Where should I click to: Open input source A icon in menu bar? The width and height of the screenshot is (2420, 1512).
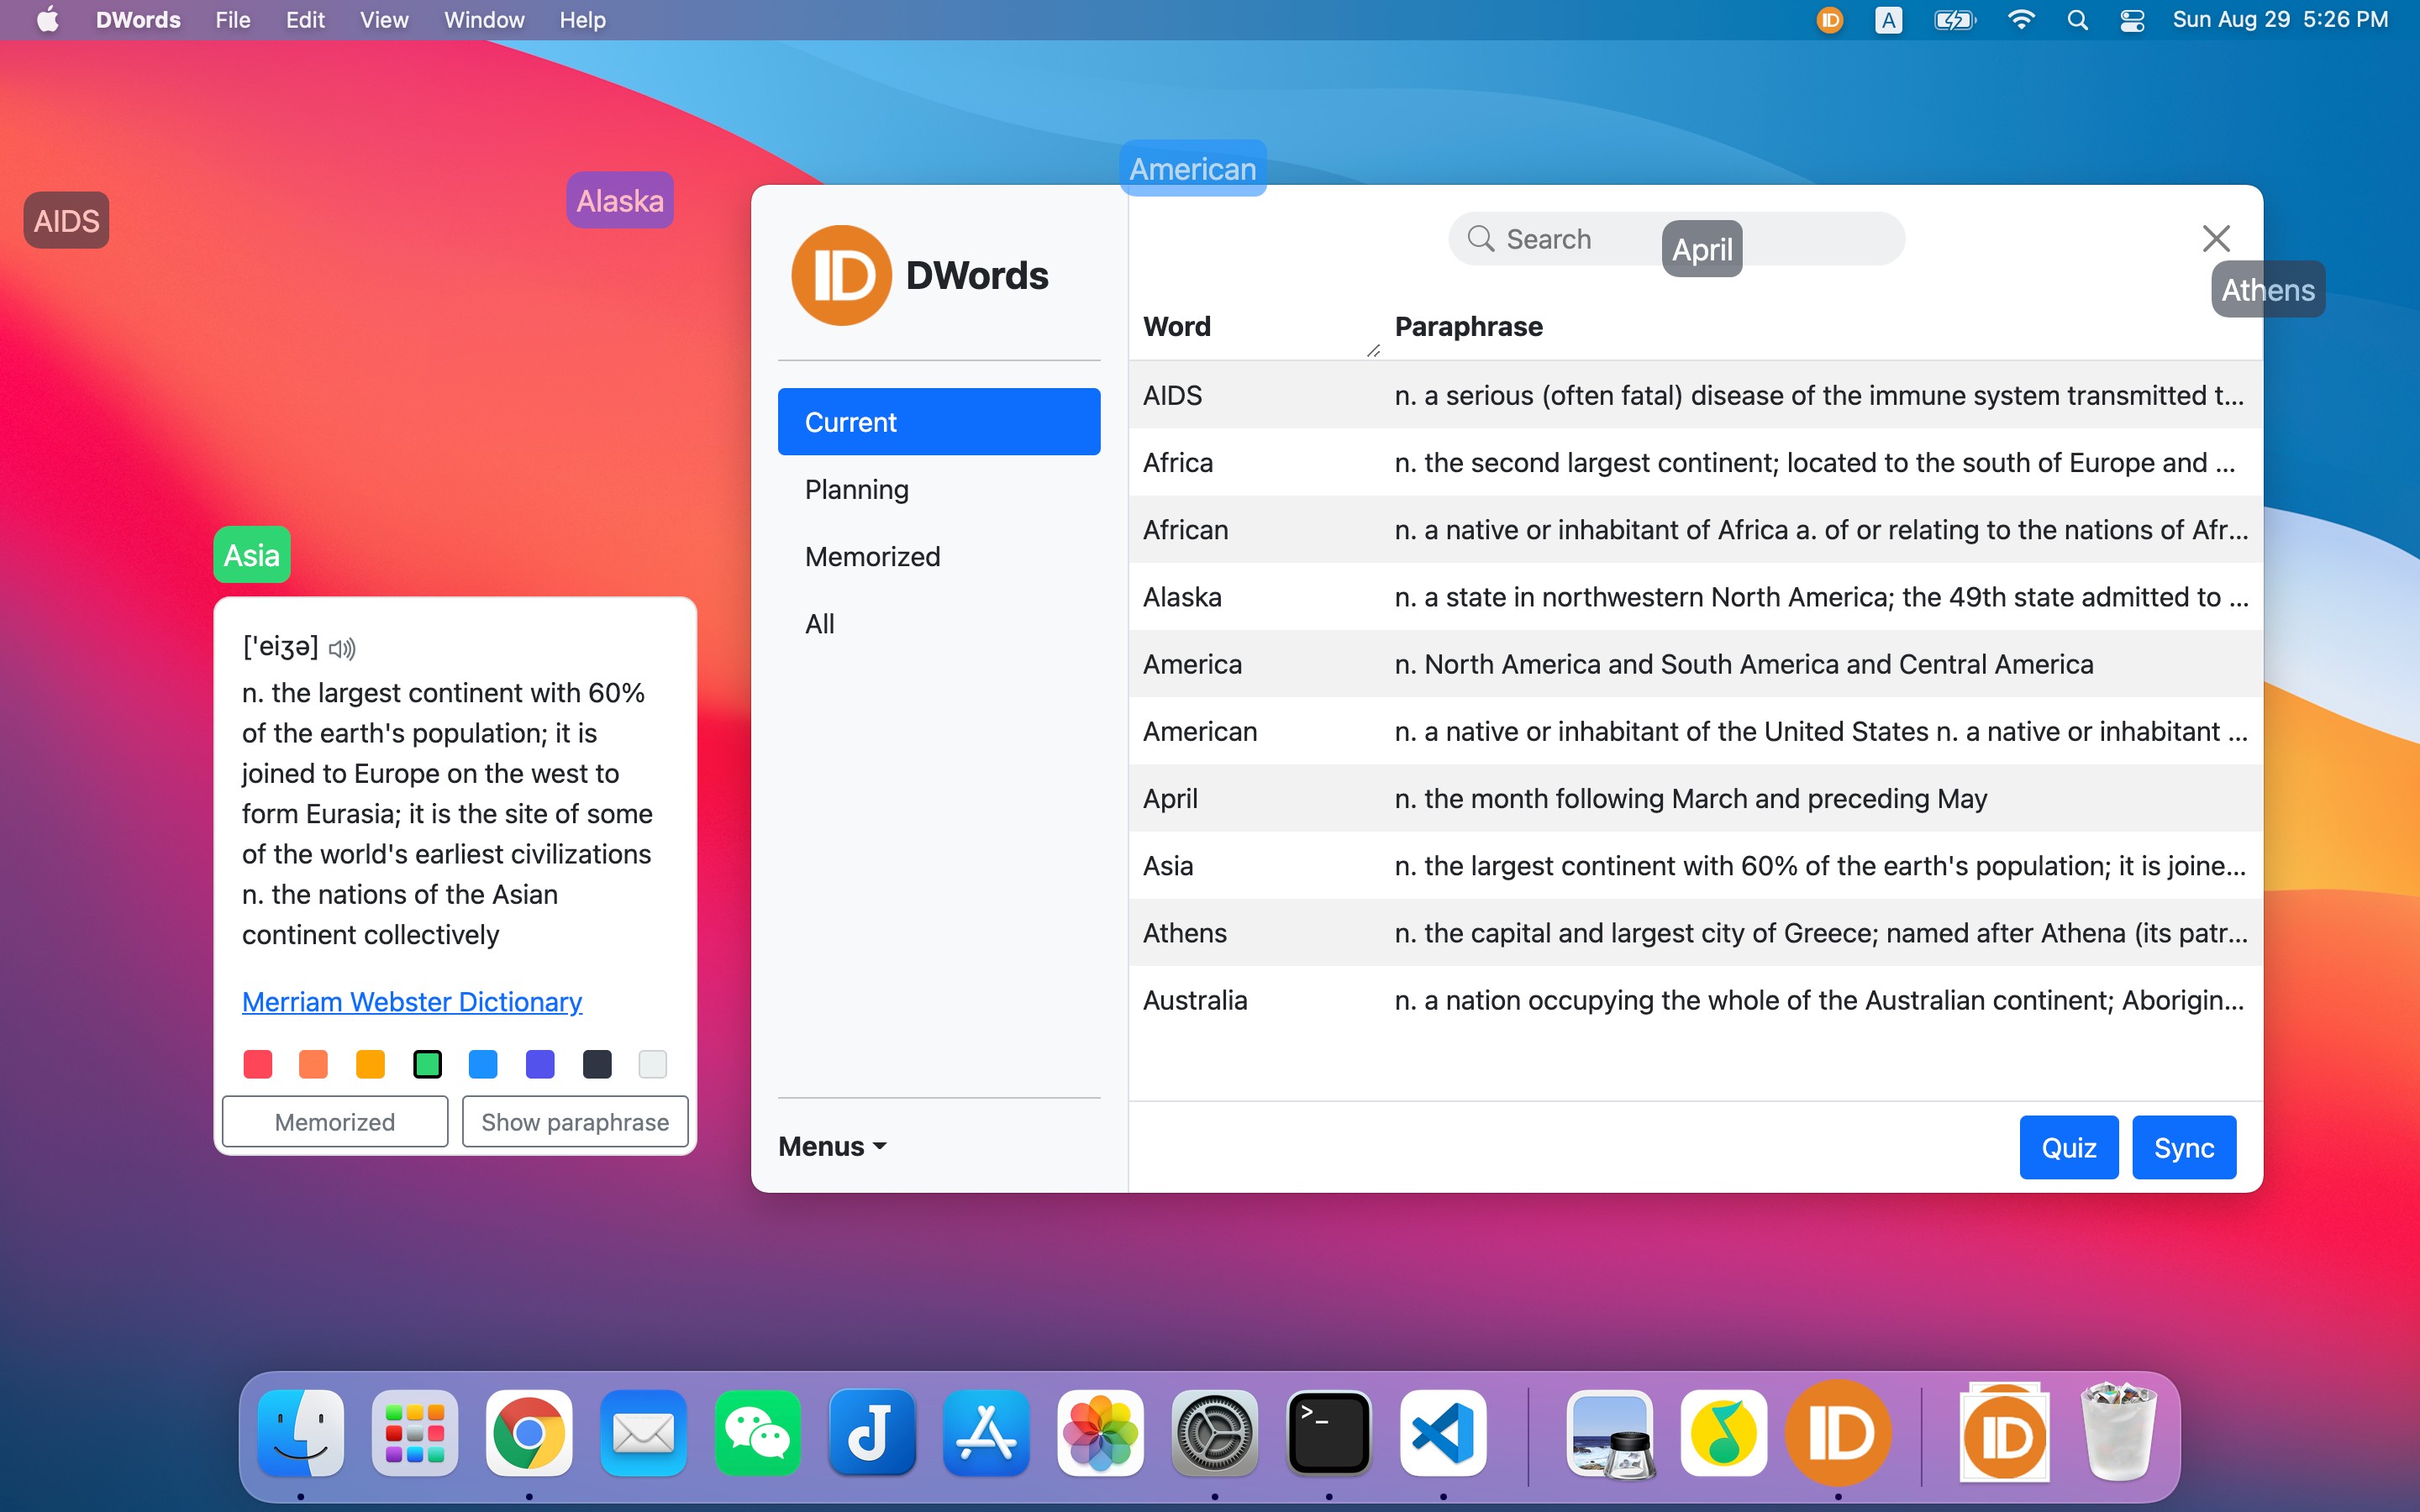[1888, 20]
